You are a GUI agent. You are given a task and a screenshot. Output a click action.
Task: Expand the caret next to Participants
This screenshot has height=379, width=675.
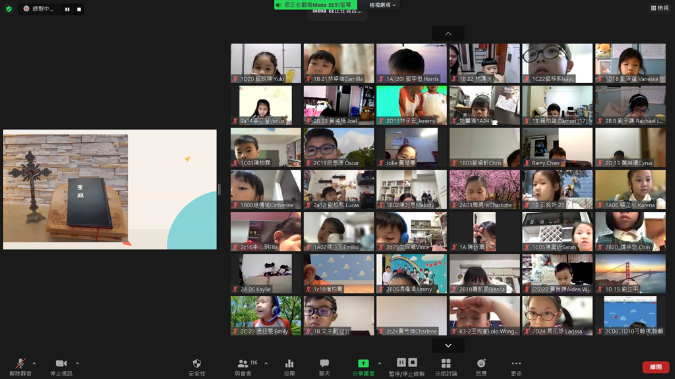click(266, 363)
